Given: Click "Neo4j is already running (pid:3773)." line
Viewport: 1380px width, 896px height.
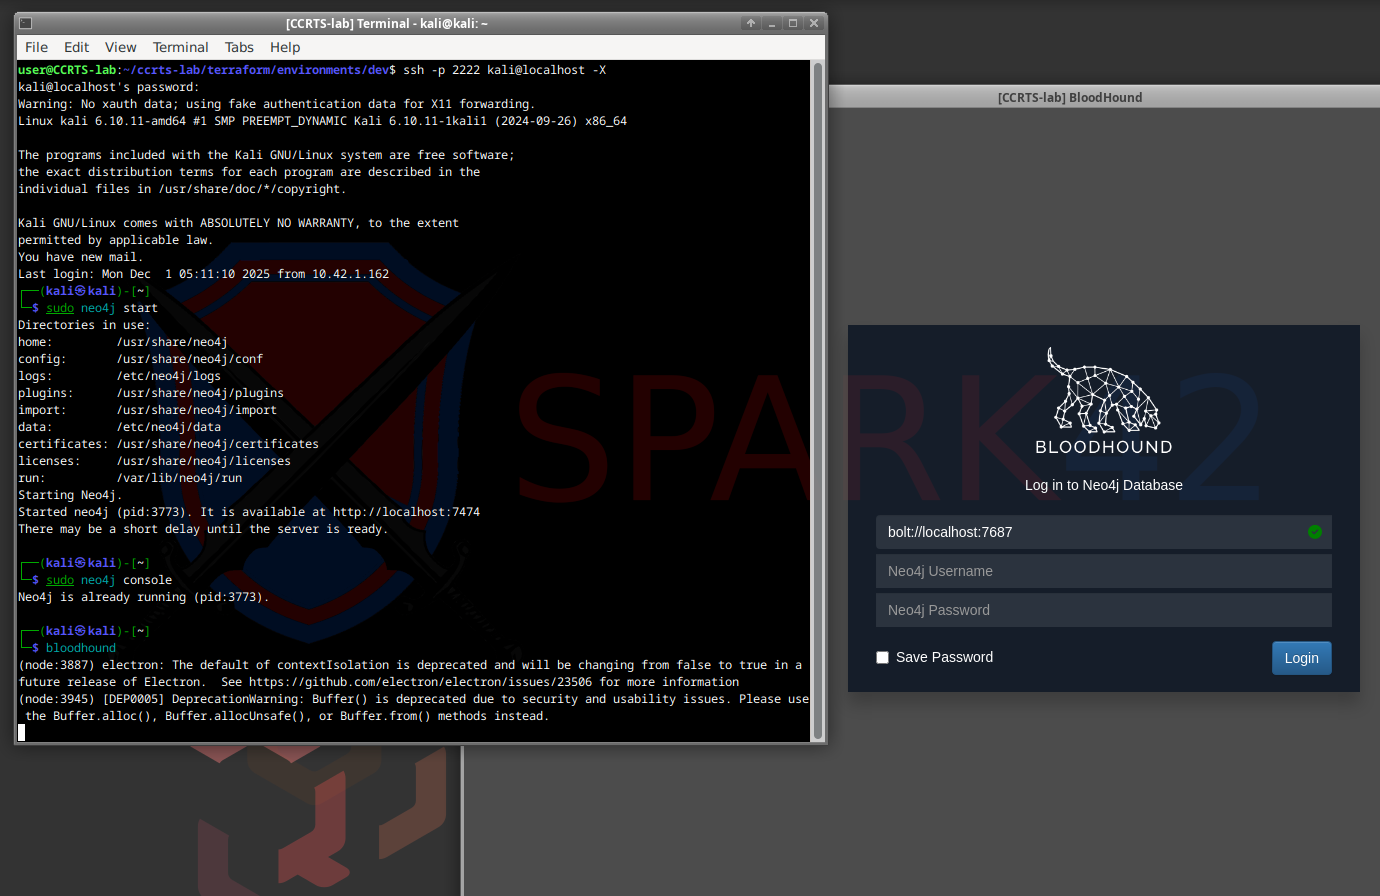Looking at the screenshot, I should coord(144,597).
